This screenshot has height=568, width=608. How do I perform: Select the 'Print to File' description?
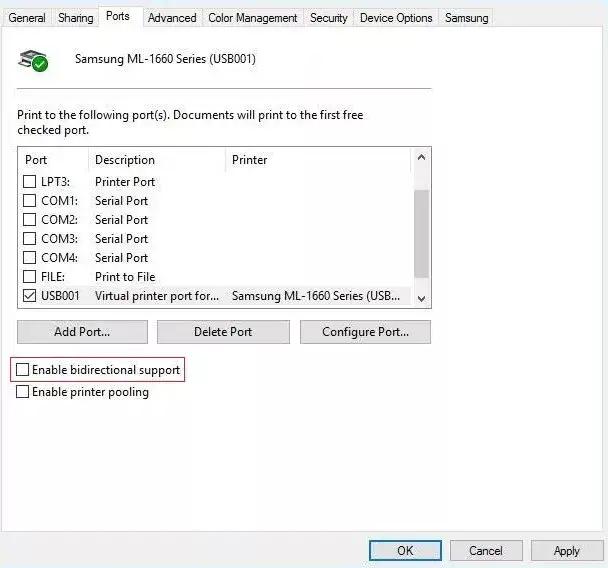point(125,276)
